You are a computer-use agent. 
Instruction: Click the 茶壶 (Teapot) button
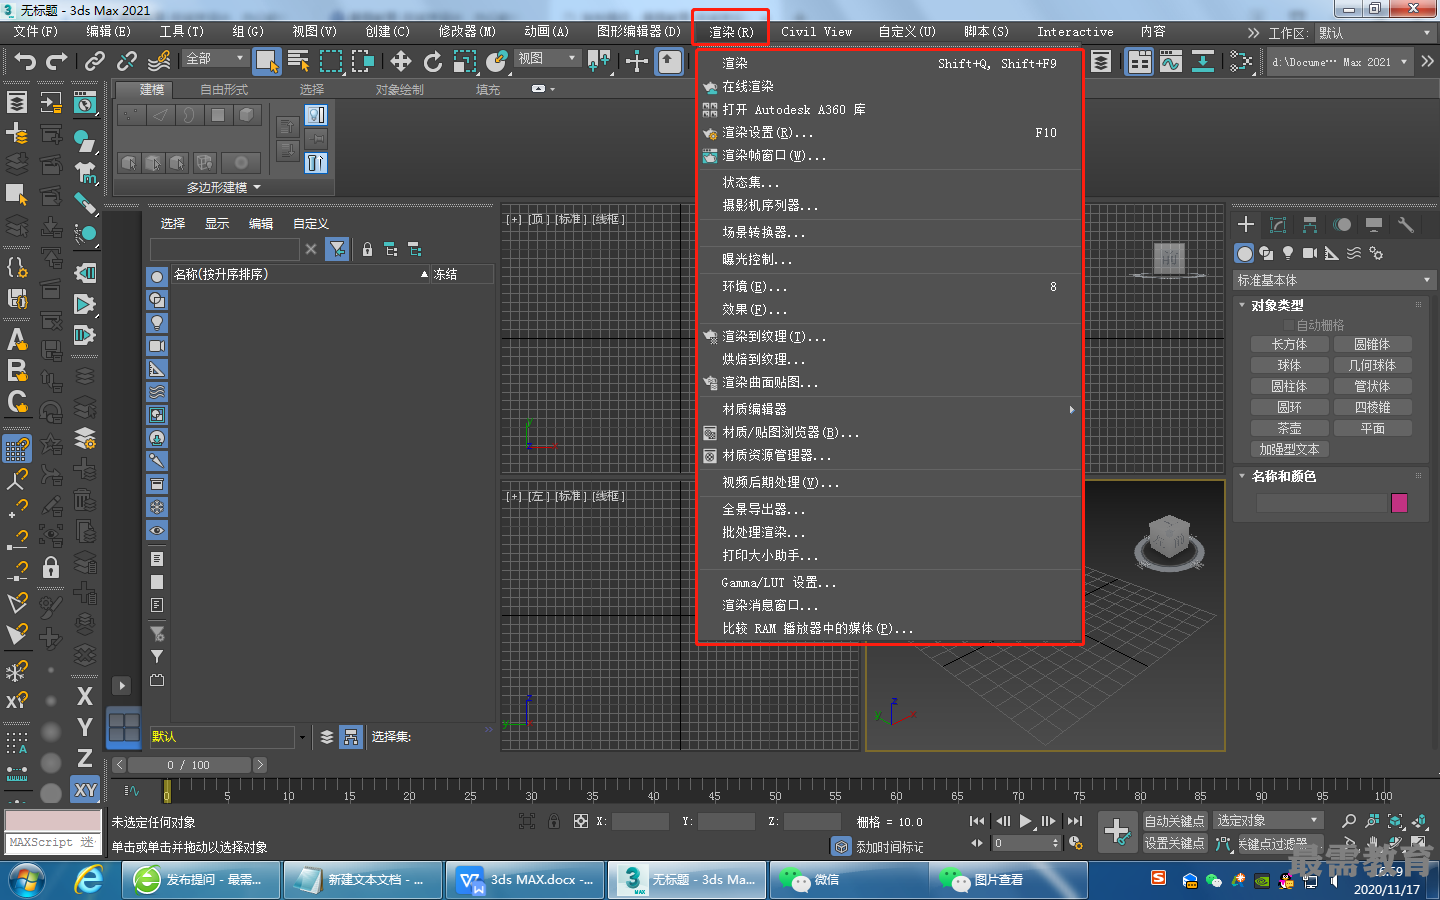(x=1289, y=428)
